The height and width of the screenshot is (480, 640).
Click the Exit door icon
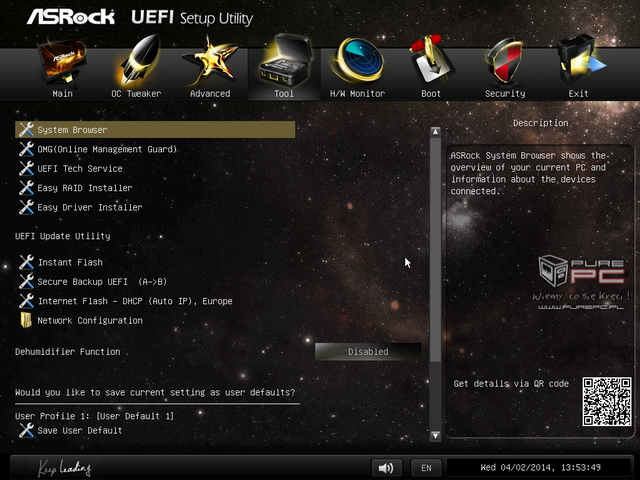pos(580,61)
